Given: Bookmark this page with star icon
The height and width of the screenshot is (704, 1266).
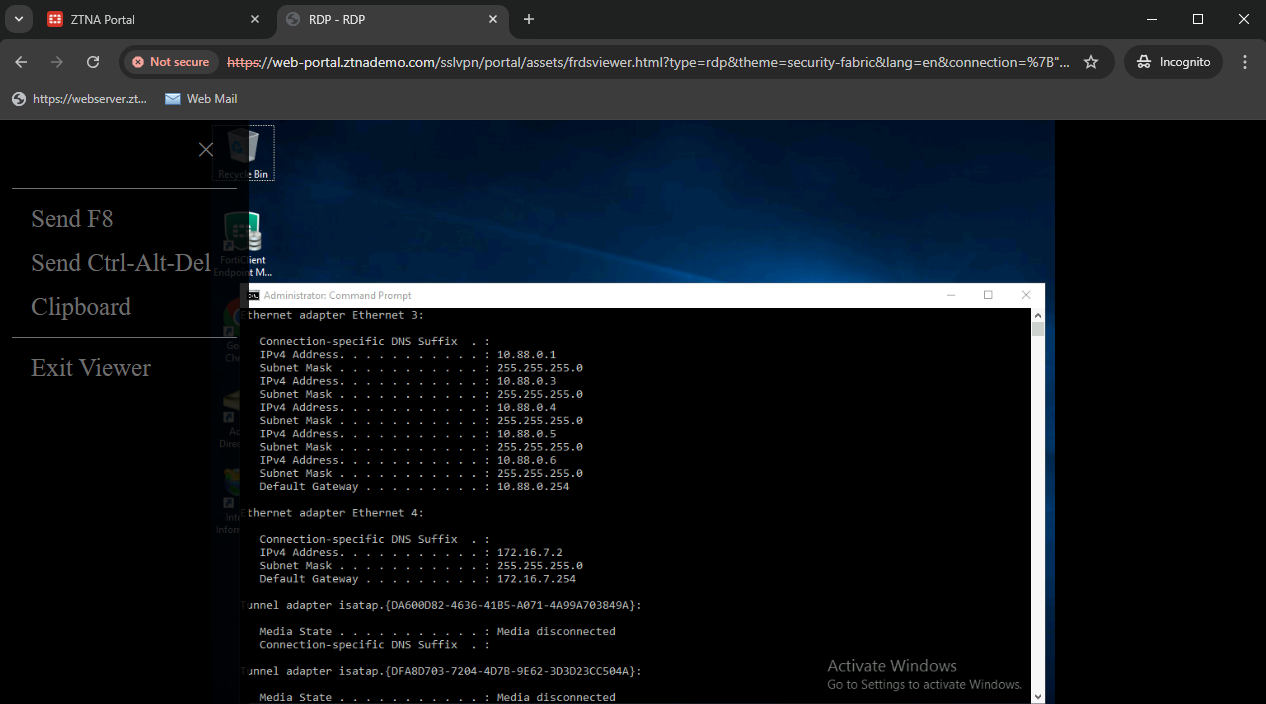Looking at the screenshot, I should pyautogui.click(x=1091, y=62).
